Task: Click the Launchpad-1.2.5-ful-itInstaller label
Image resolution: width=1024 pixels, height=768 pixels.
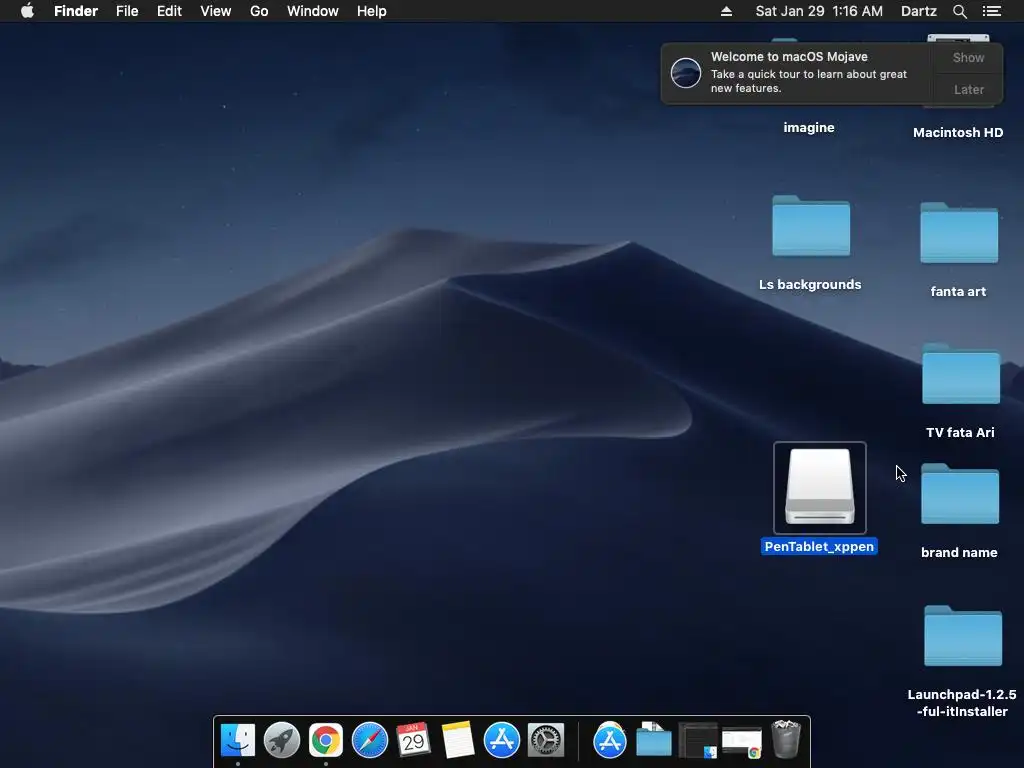Action: click(x=962, y=703)
